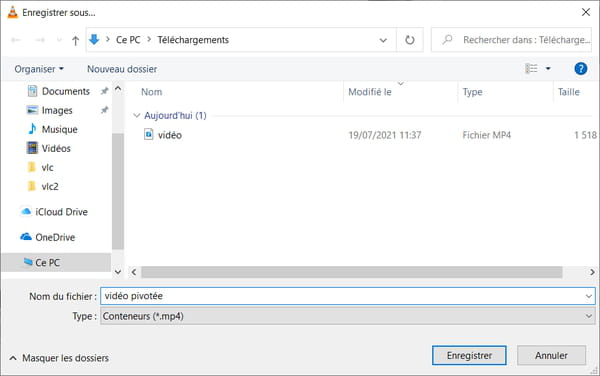Open Documents in the sidebar
Viewport: 600px width, 376px height.
click(65, 91)
